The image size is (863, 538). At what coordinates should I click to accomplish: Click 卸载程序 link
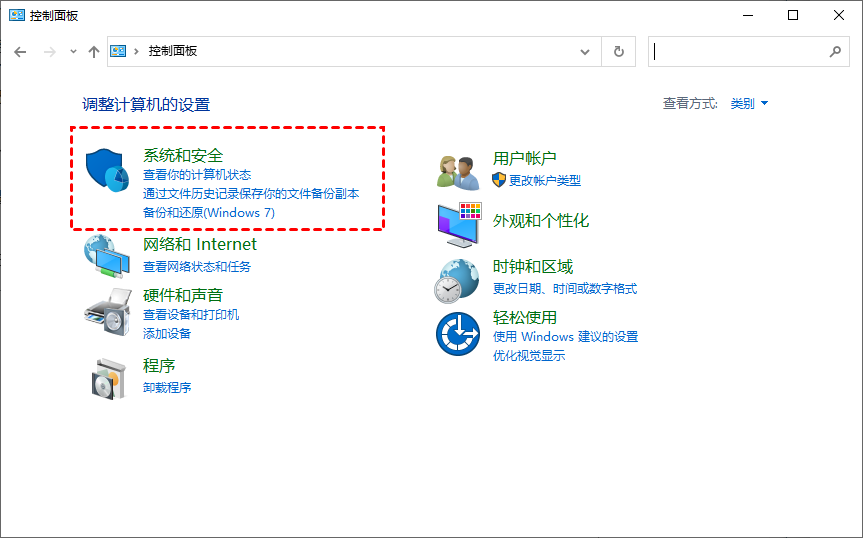pyautogui.click(x=167, y=388)
